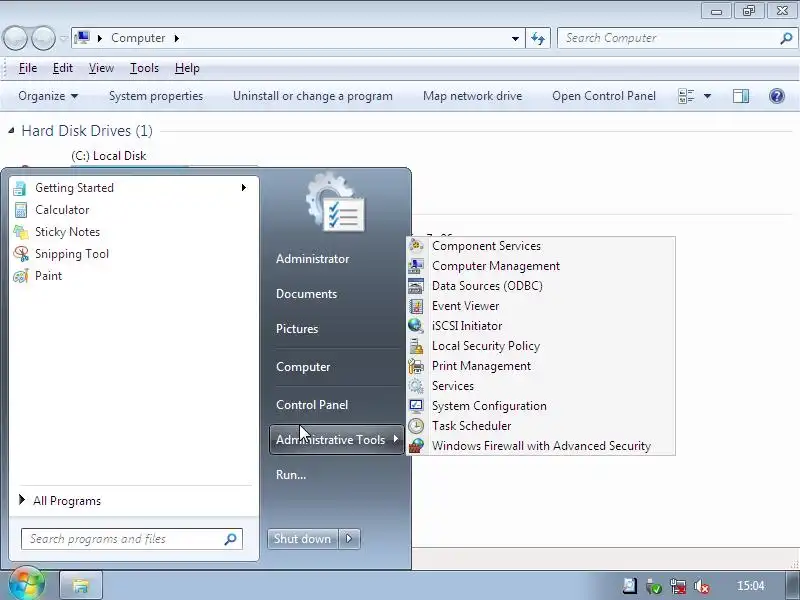This screenshot has width=800, height=600.
Task: Click the Forward navigation button
Action: tap(43, 38)
